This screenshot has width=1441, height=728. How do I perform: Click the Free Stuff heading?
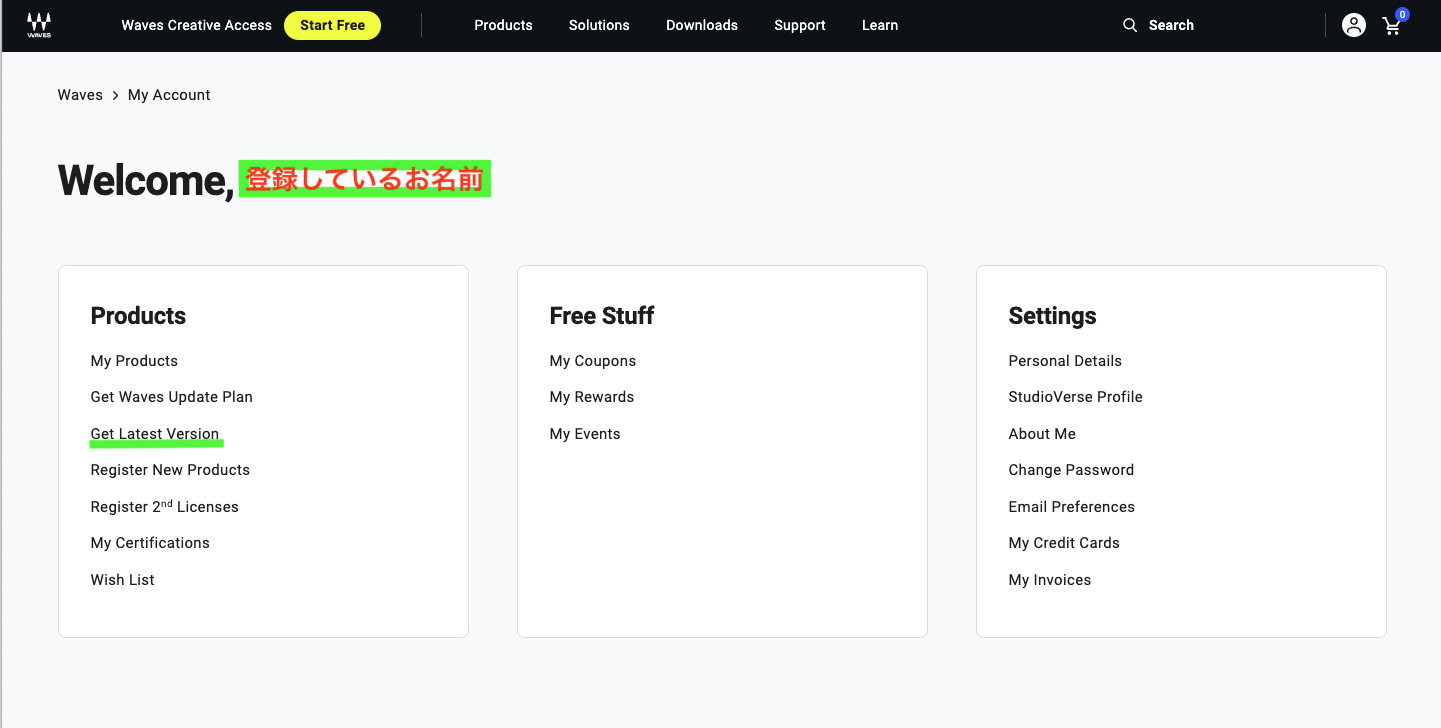pyautogui.click(x=602, y=316)
